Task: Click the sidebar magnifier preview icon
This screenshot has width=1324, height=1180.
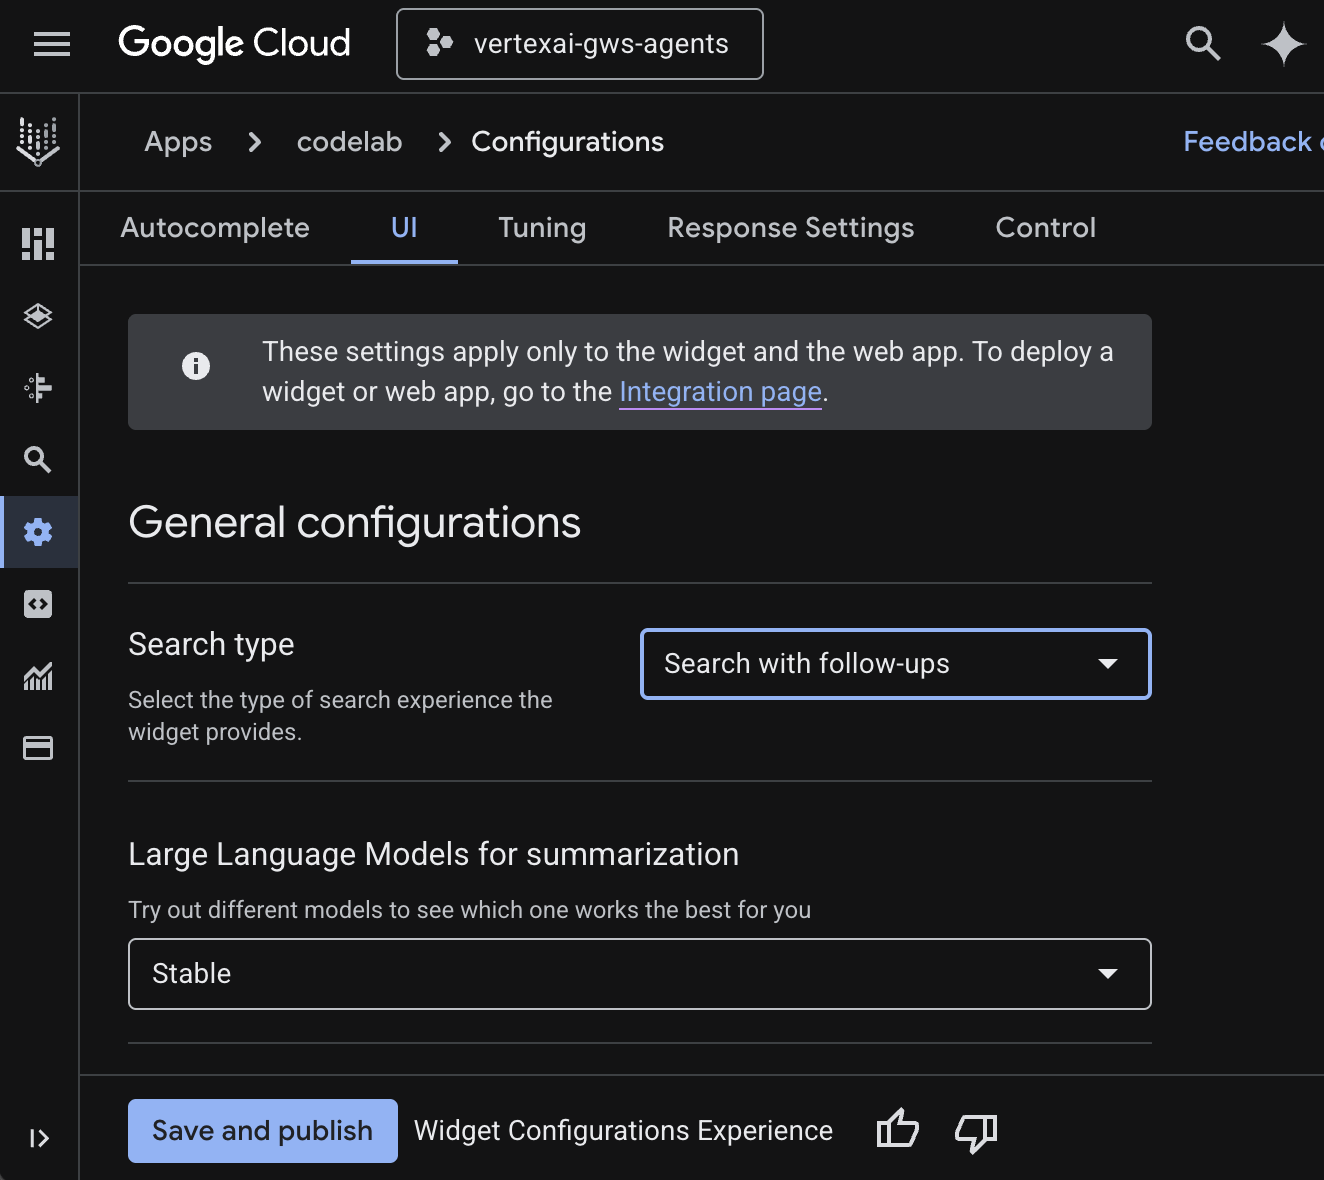Action: (x=38, y=460)
